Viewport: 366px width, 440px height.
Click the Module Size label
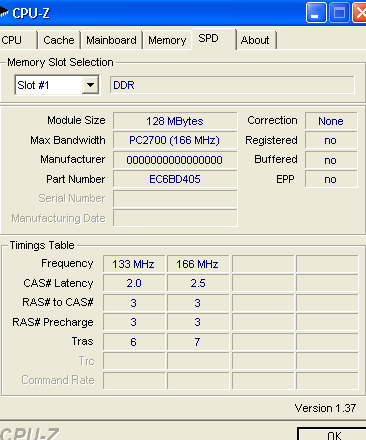[76, 120]
